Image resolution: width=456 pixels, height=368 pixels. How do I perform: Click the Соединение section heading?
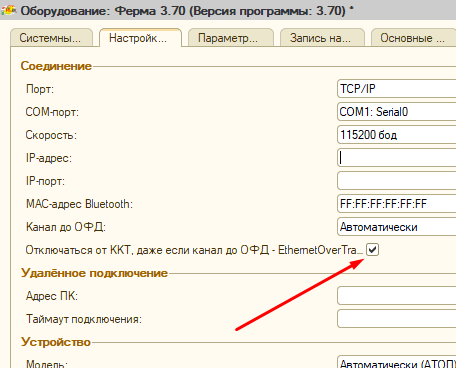[56, 66]
